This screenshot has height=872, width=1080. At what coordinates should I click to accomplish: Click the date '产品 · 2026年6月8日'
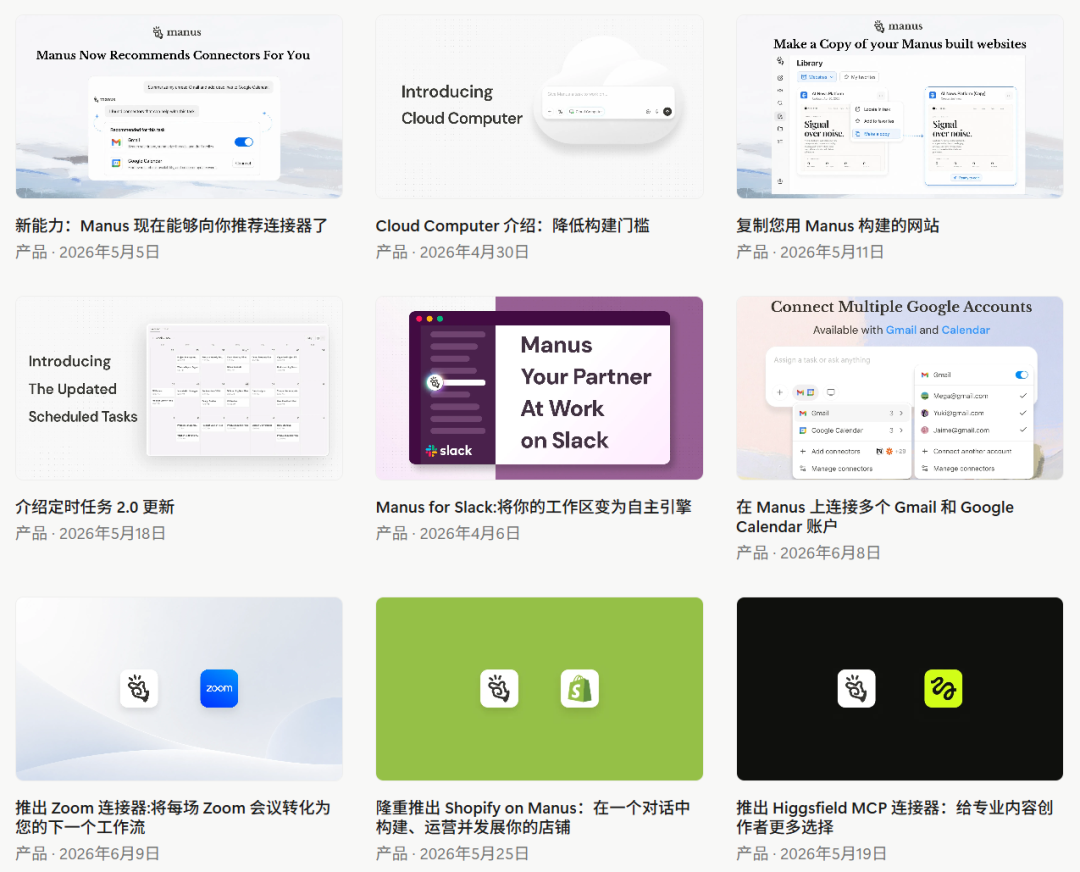(x=809, y=552)
